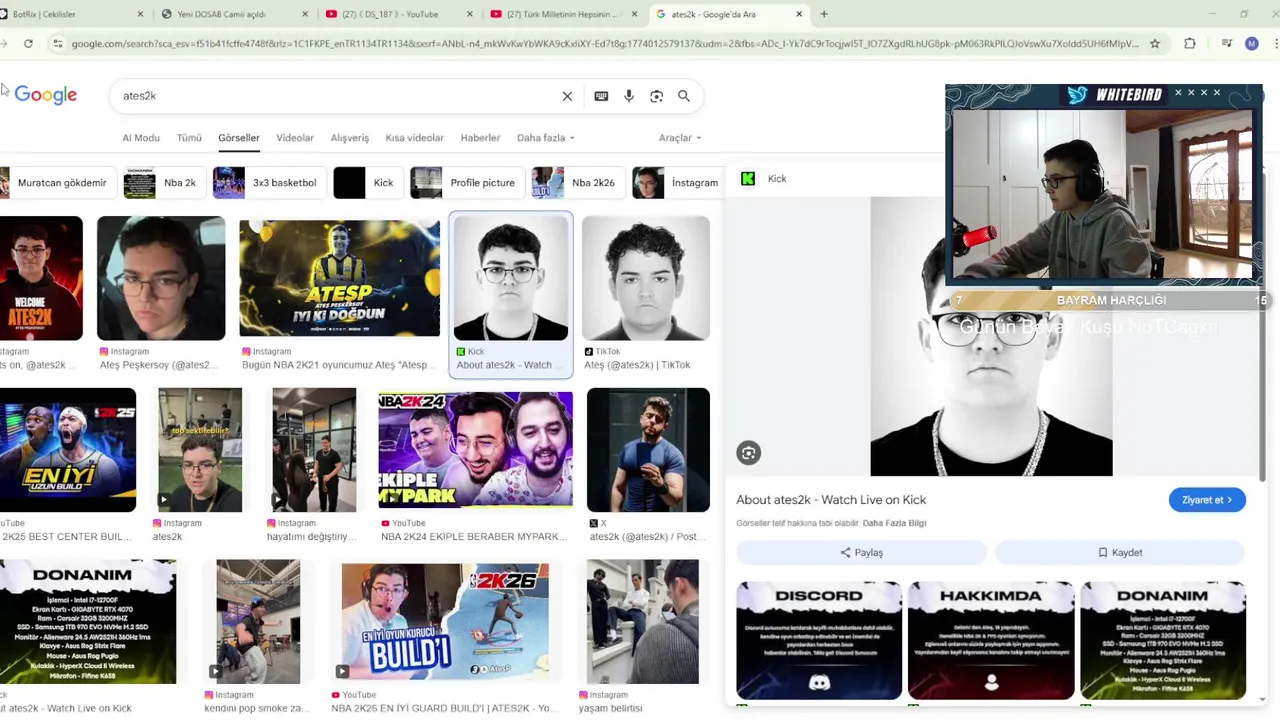Switch to Yeni DOSAB Camii açıldı tab
The height and width of the screenshot is (720, 1280).
point(230,14)
